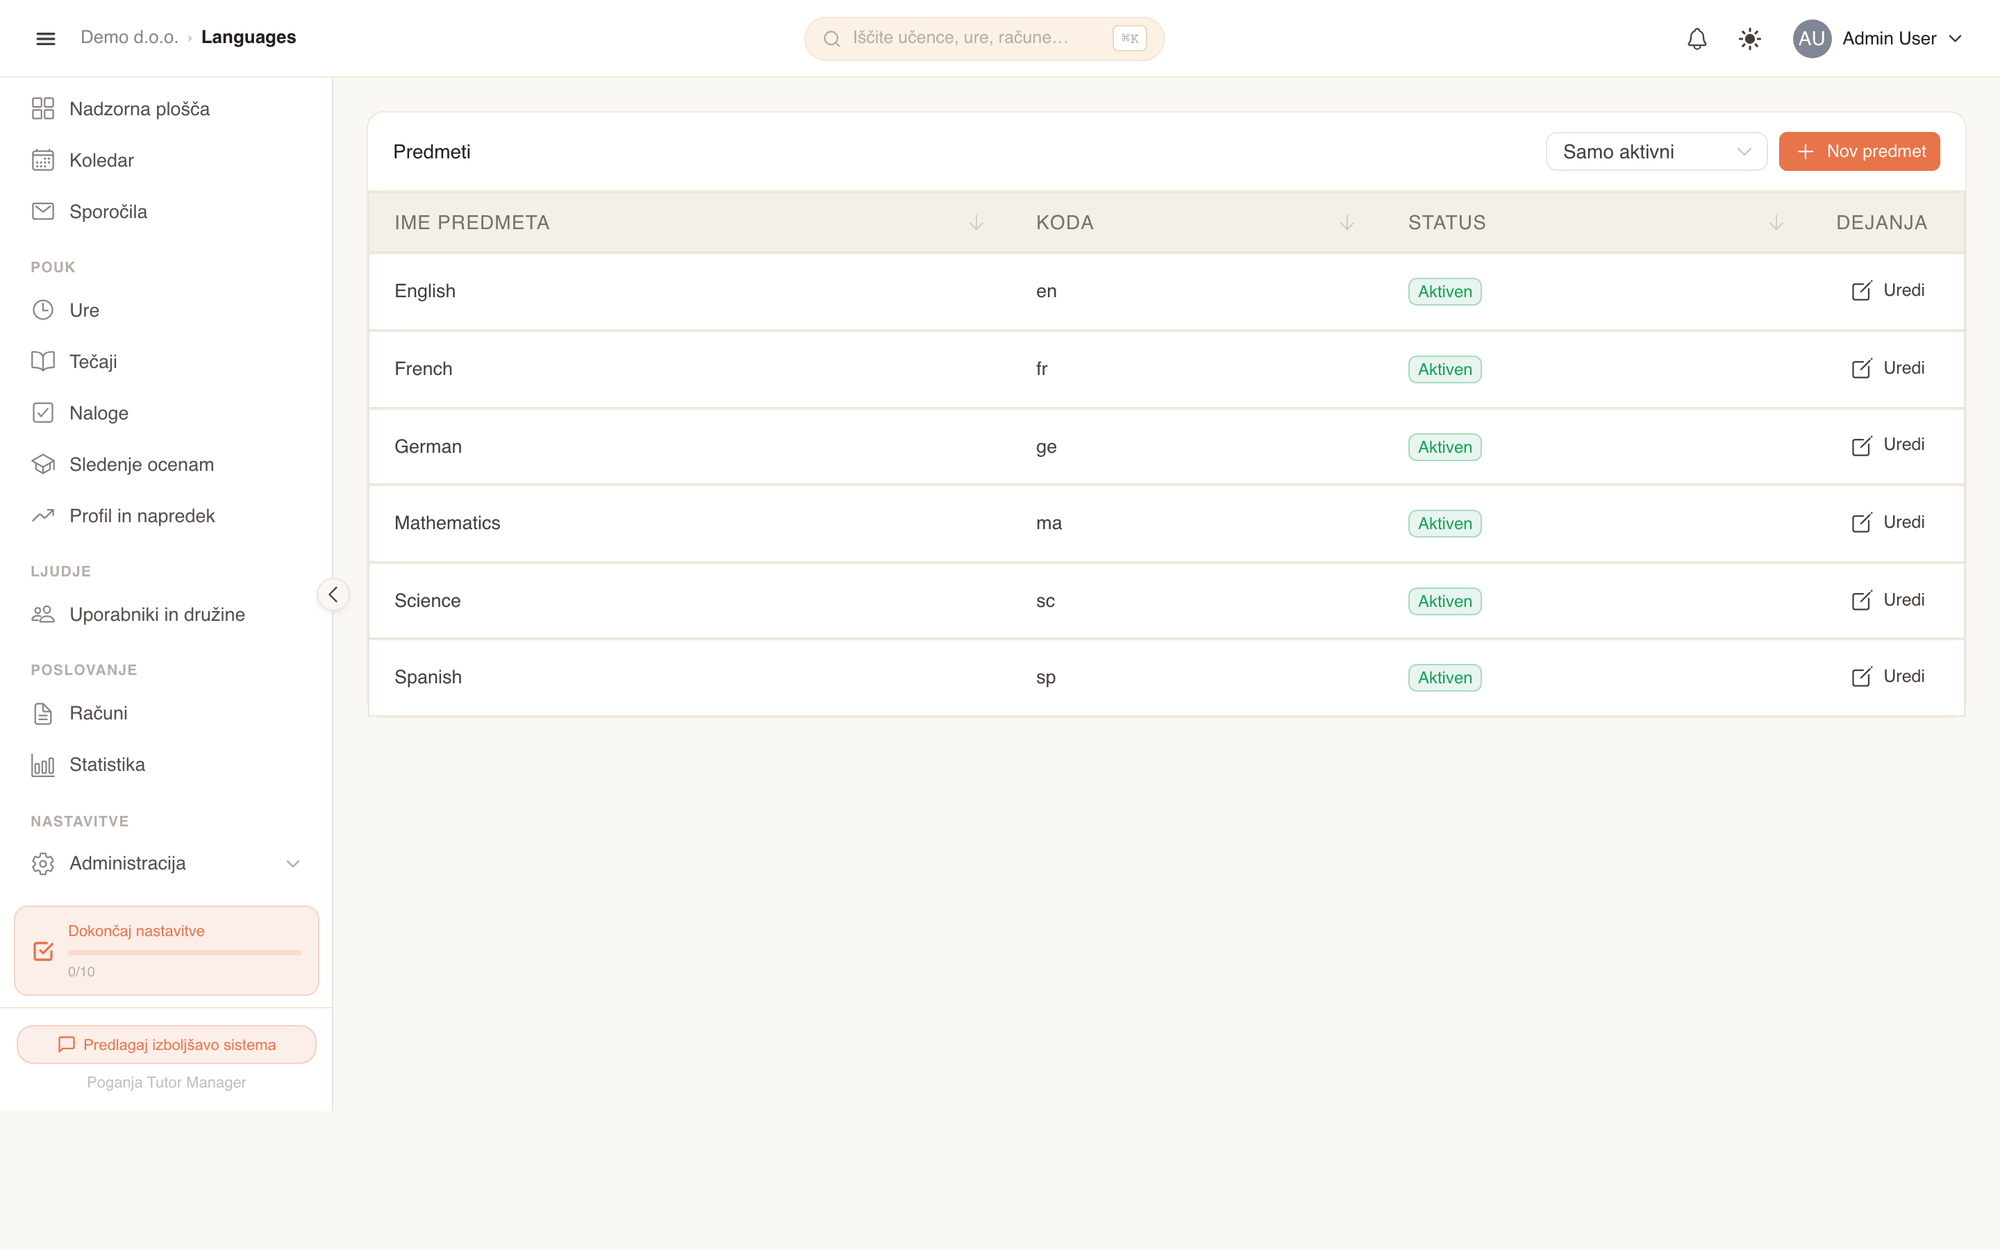Click the Sledenje ocenam graduation icon

[x=43, y=464]
